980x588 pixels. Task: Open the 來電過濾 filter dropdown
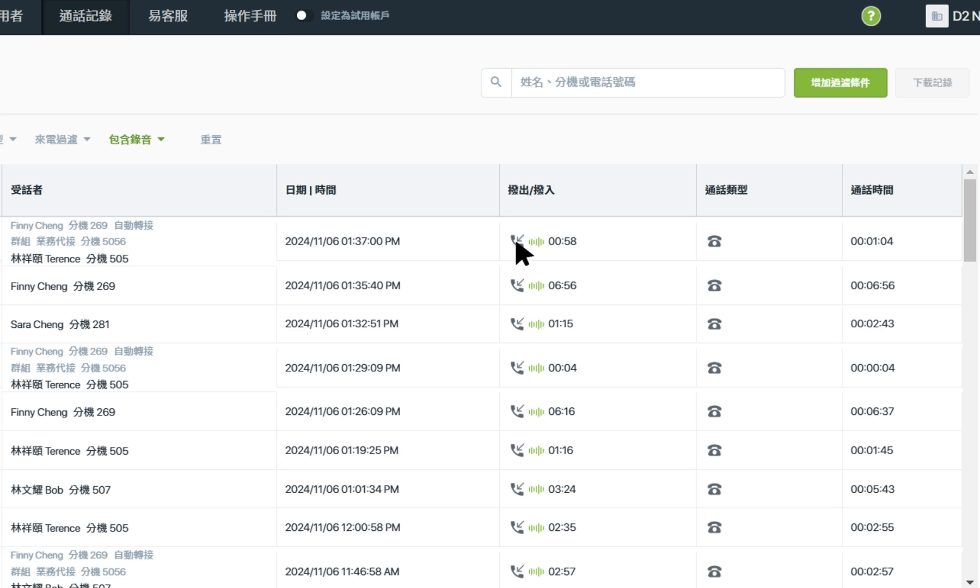pyautogui.click(x=62, y=139)
